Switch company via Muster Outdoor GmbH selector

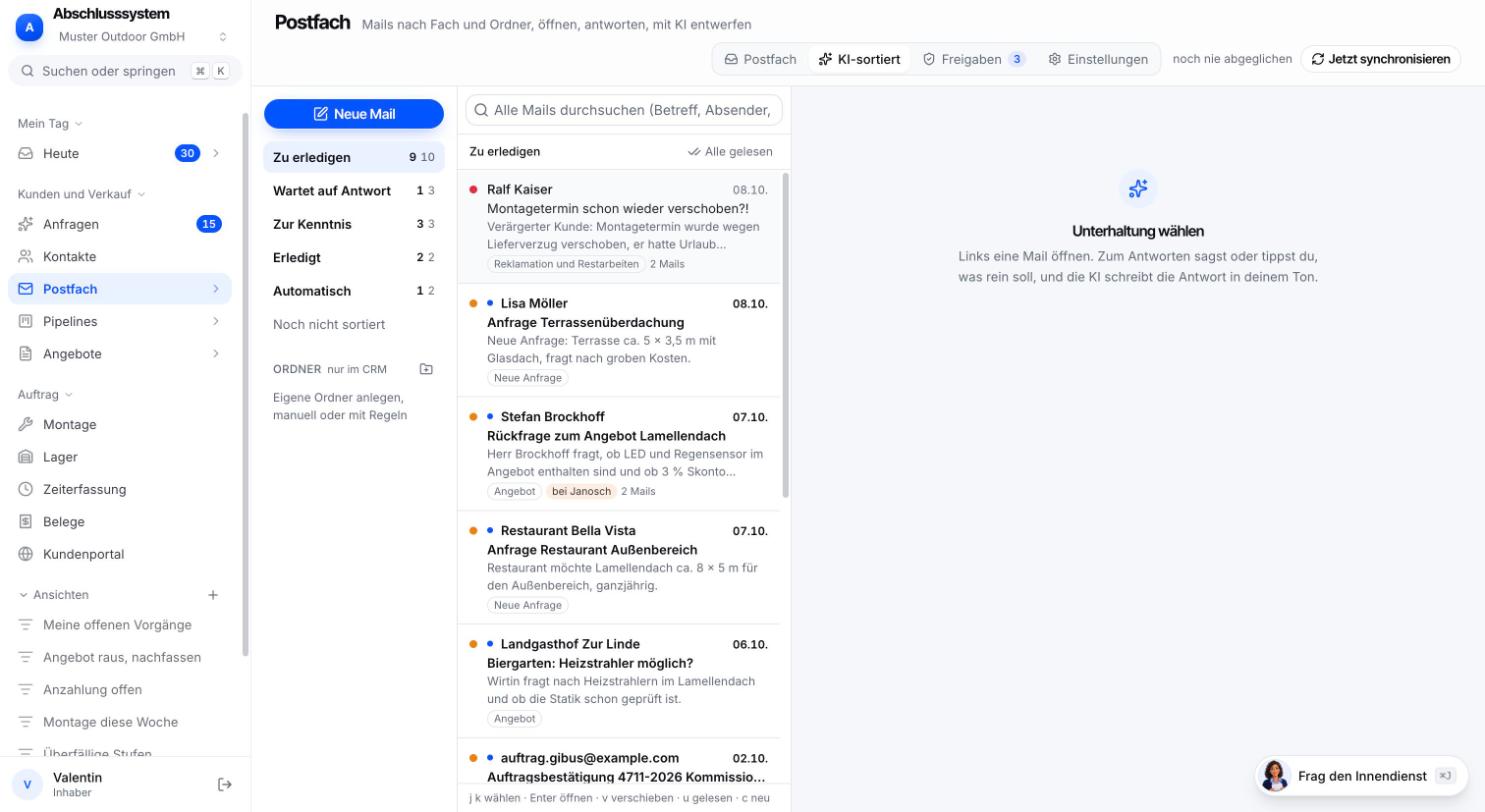coord(142,36)
